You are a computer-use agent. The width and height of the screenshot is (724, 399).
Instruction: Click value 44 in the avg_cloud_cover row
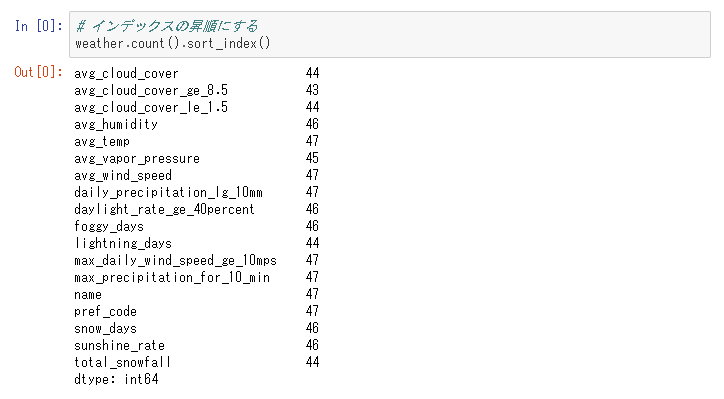[x=312, y=73]
